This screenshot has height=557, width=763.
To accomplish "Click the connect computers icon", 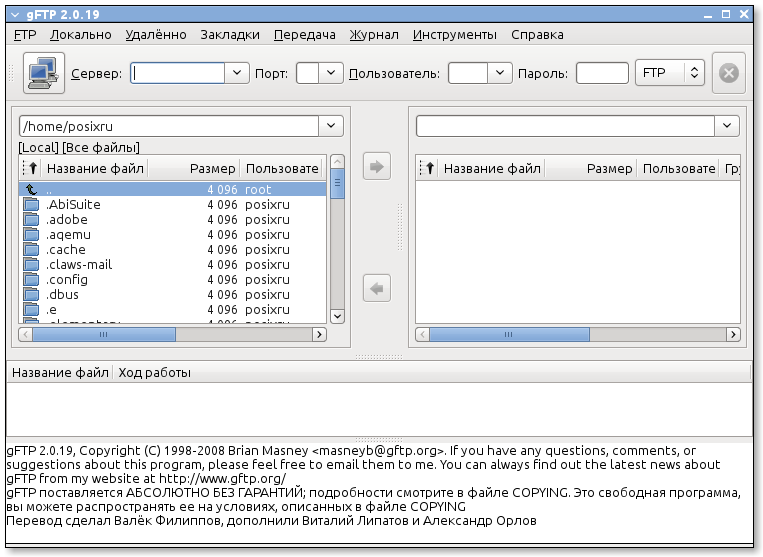I will tap(44, 73).
